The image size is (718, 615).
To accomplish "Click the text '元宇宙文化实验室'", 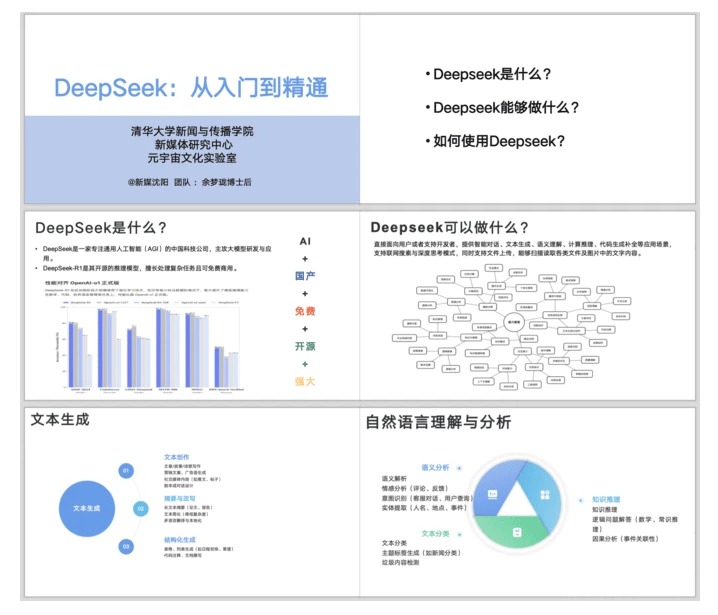I will (192, 158).
